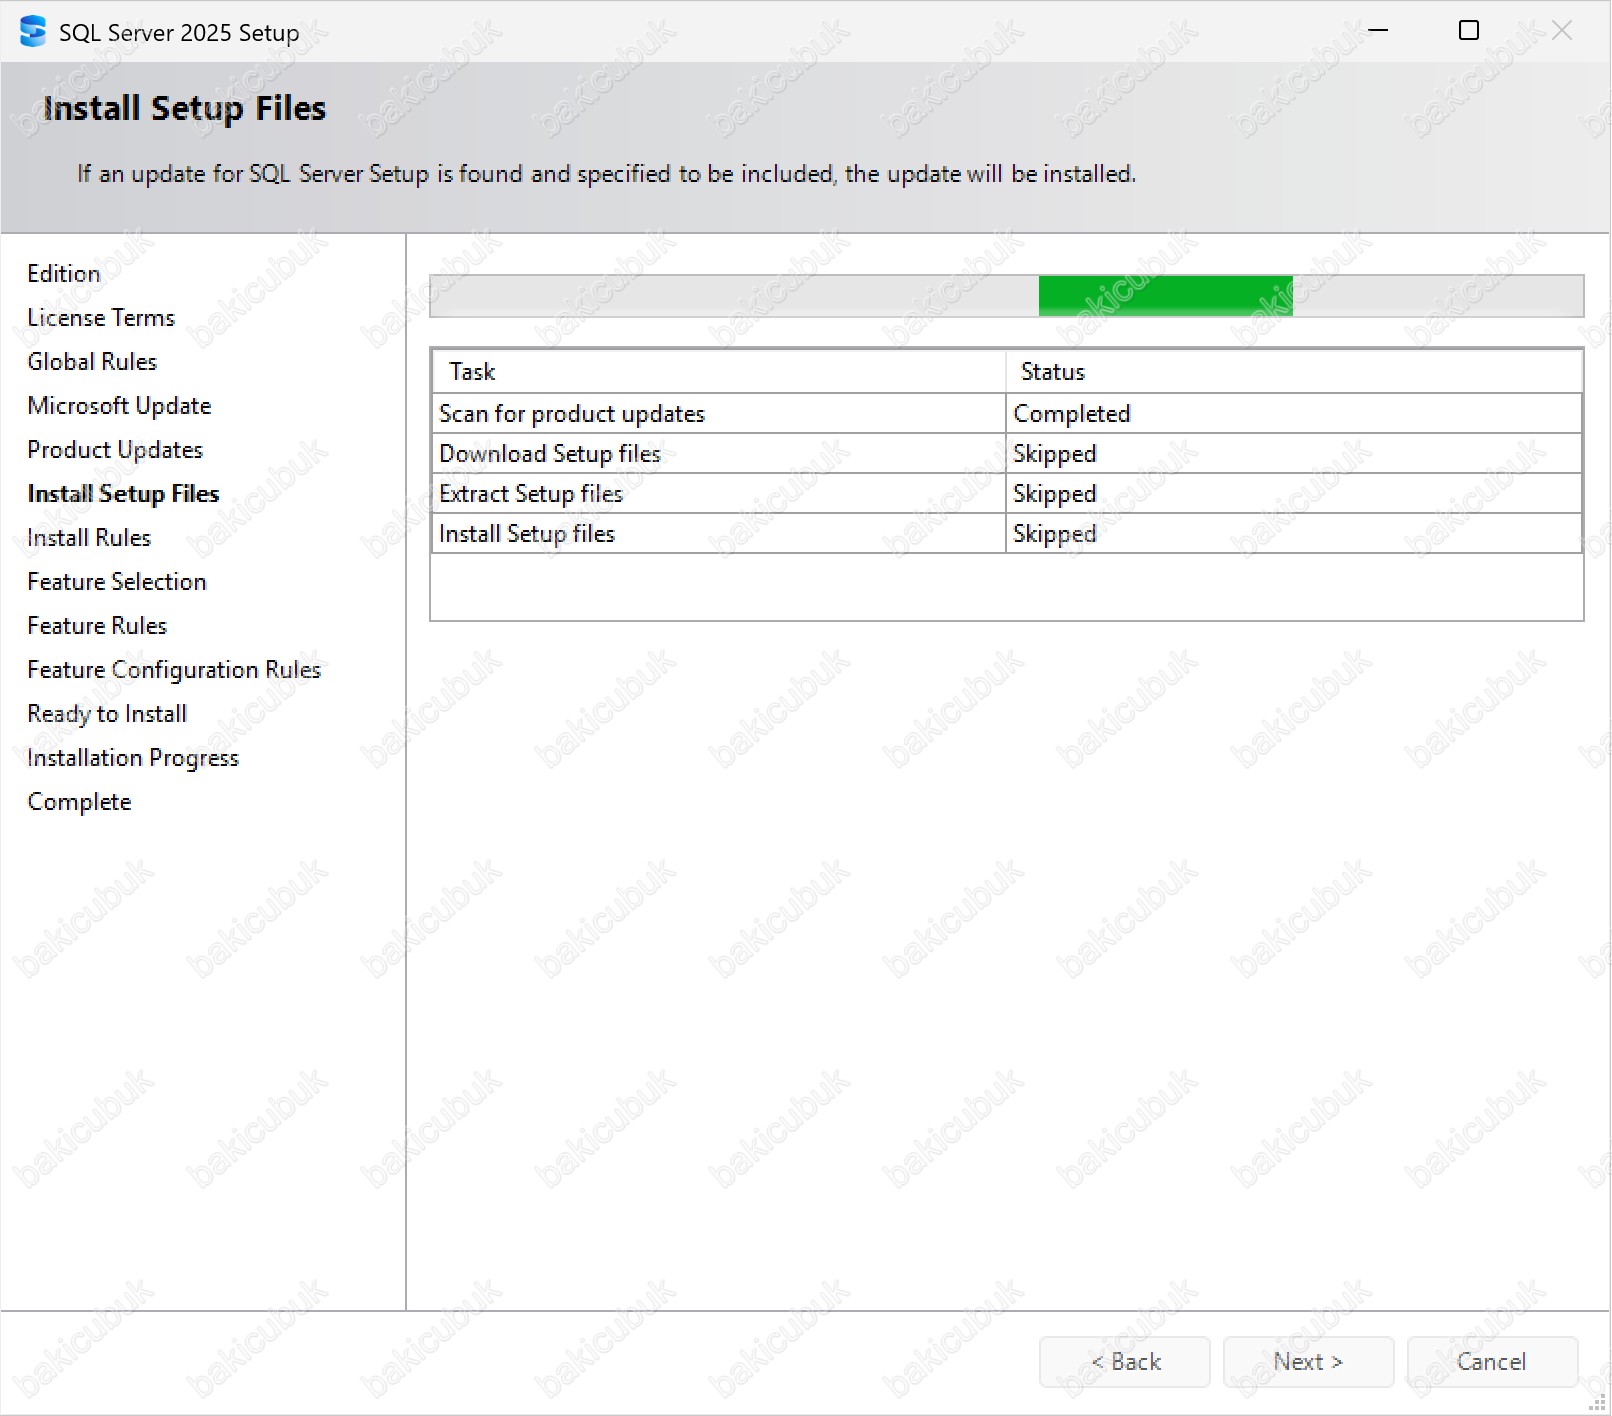
Task: Click Skipped status for Extract Setup files
Action: [1294, 494]
